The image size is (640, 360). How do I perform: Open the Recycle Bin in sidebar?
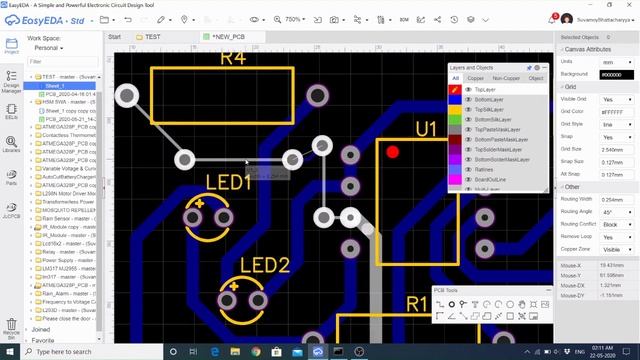(x=11, y=329)
